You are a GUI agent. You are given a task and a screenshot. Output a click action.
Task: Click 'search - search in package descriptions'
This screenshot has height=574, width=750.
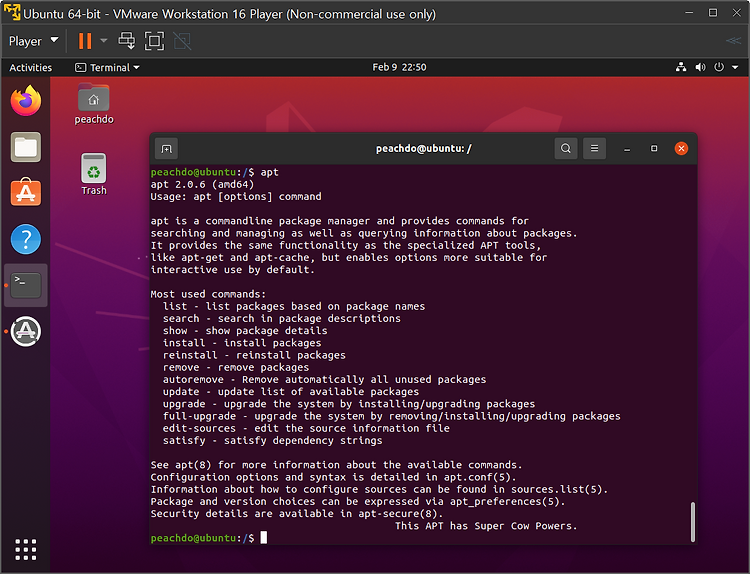282,319
